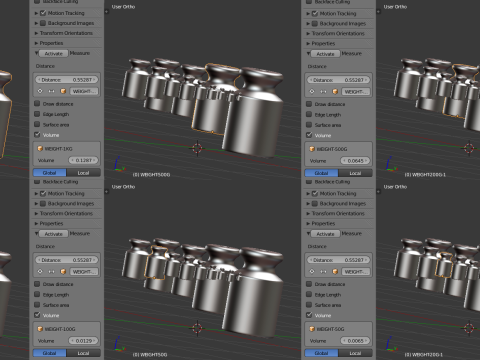Click Activate button in WEIGHT-500G panel
This screenshot has height=360, width=480.
click(326, 54)
